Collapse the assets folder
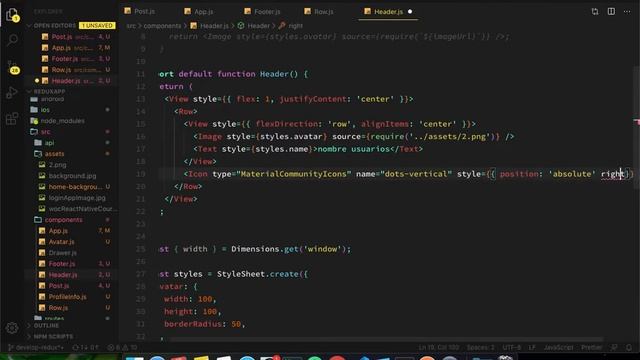640x360 pixels. pyautogui.click(x=54, y=154)
